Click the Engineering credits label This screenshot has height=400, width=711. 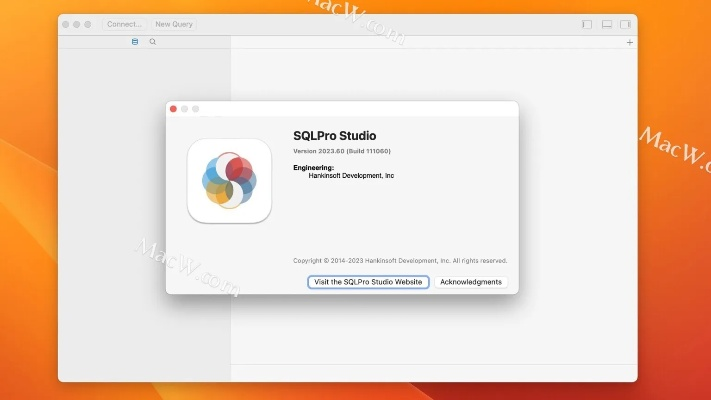pyautogui.click(x=313, y=167)
